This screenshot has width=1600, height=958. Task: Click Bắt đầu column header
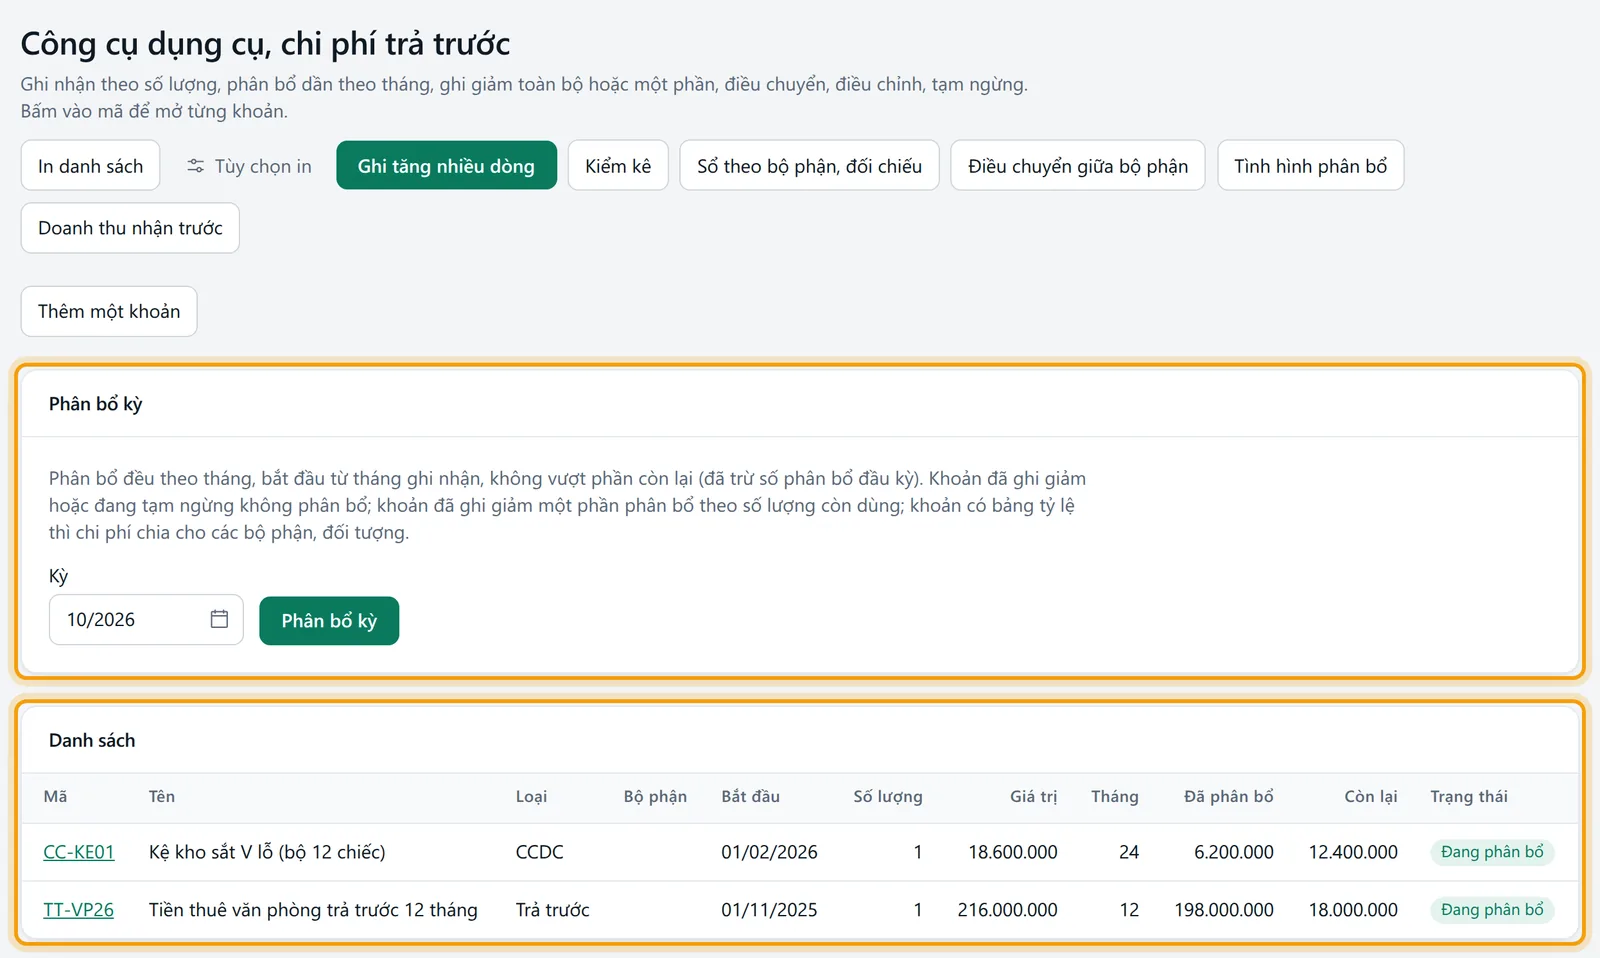(x=750, y=796)
